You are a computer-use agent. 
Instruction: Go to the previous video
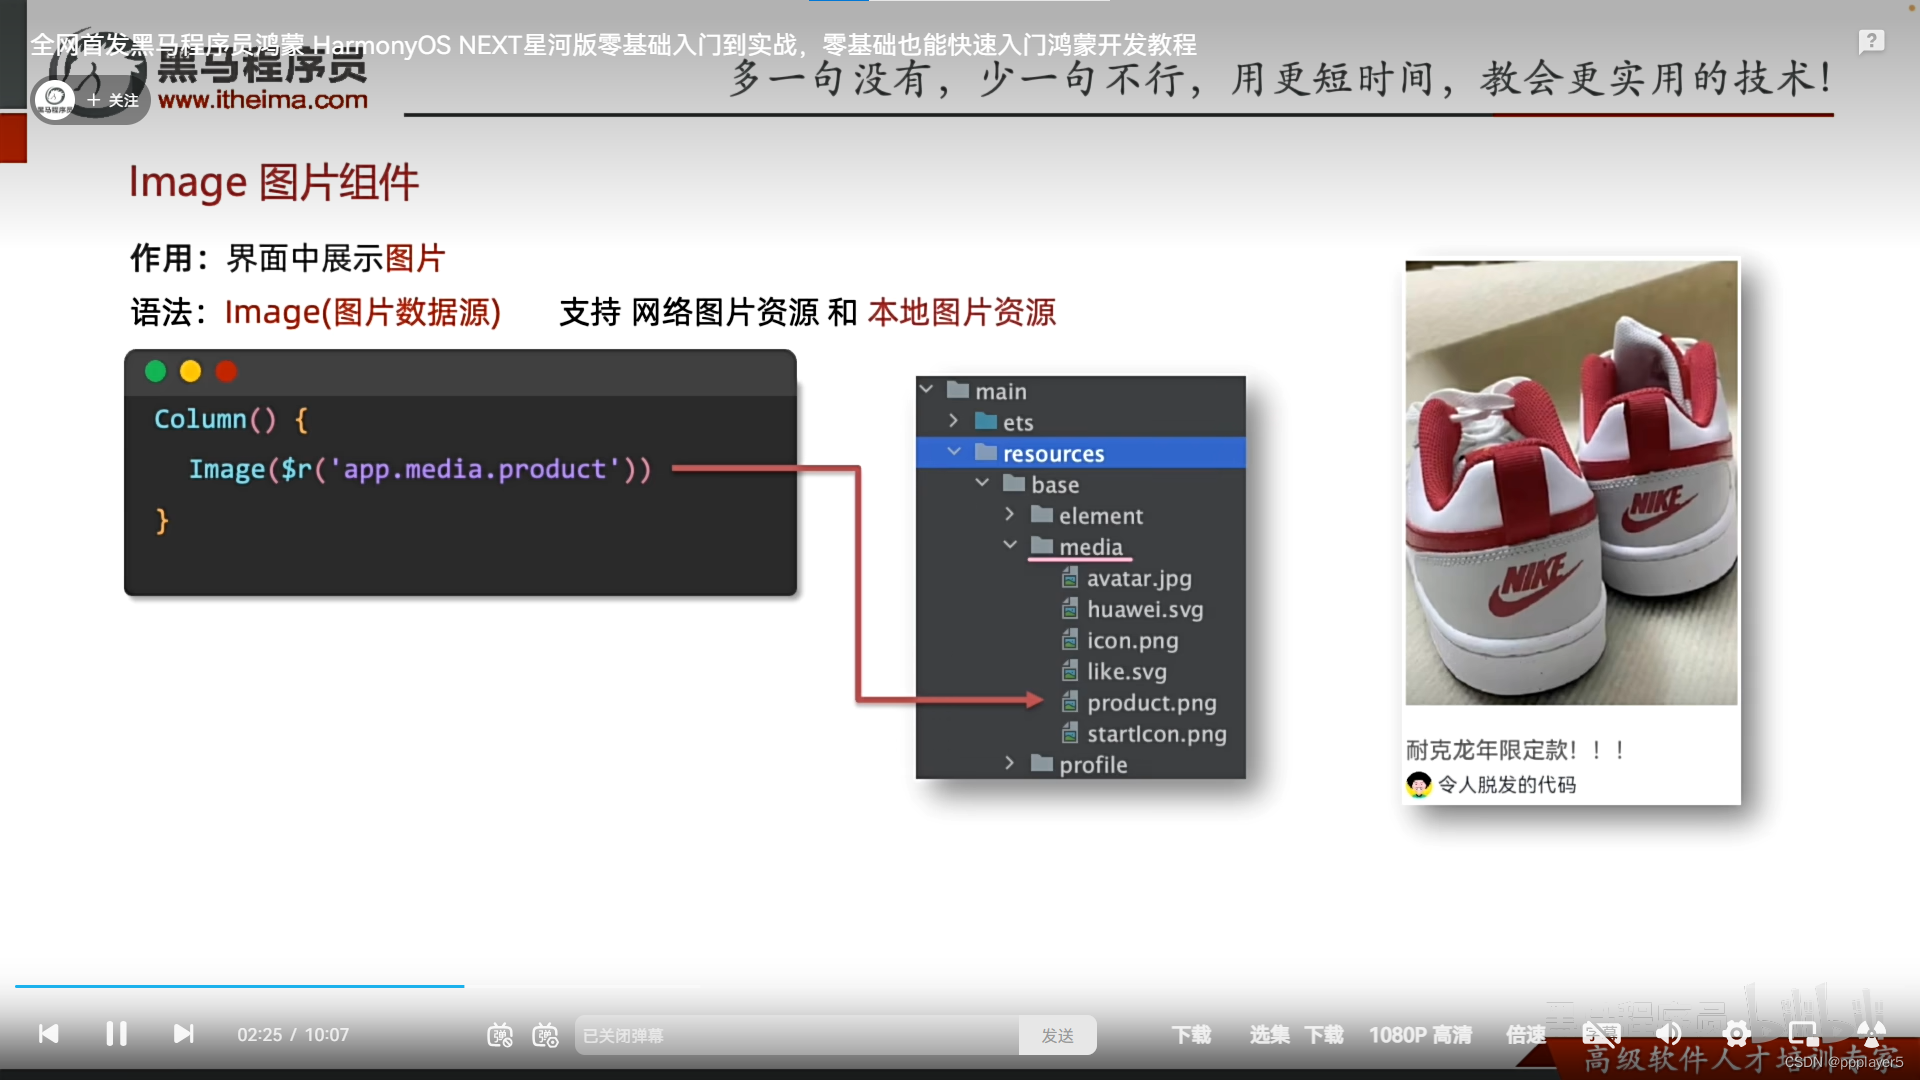tap(48, 1034)
